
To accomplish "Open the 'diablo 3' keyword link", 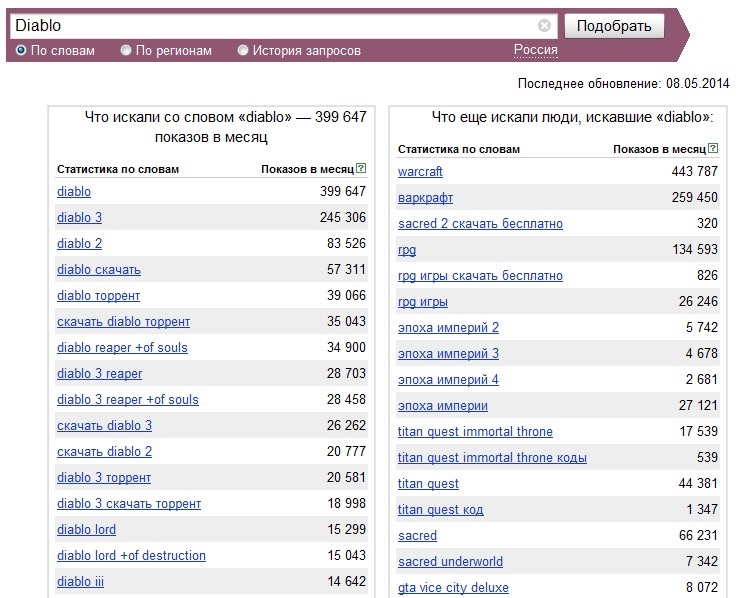I will click(x=79, y=217).
